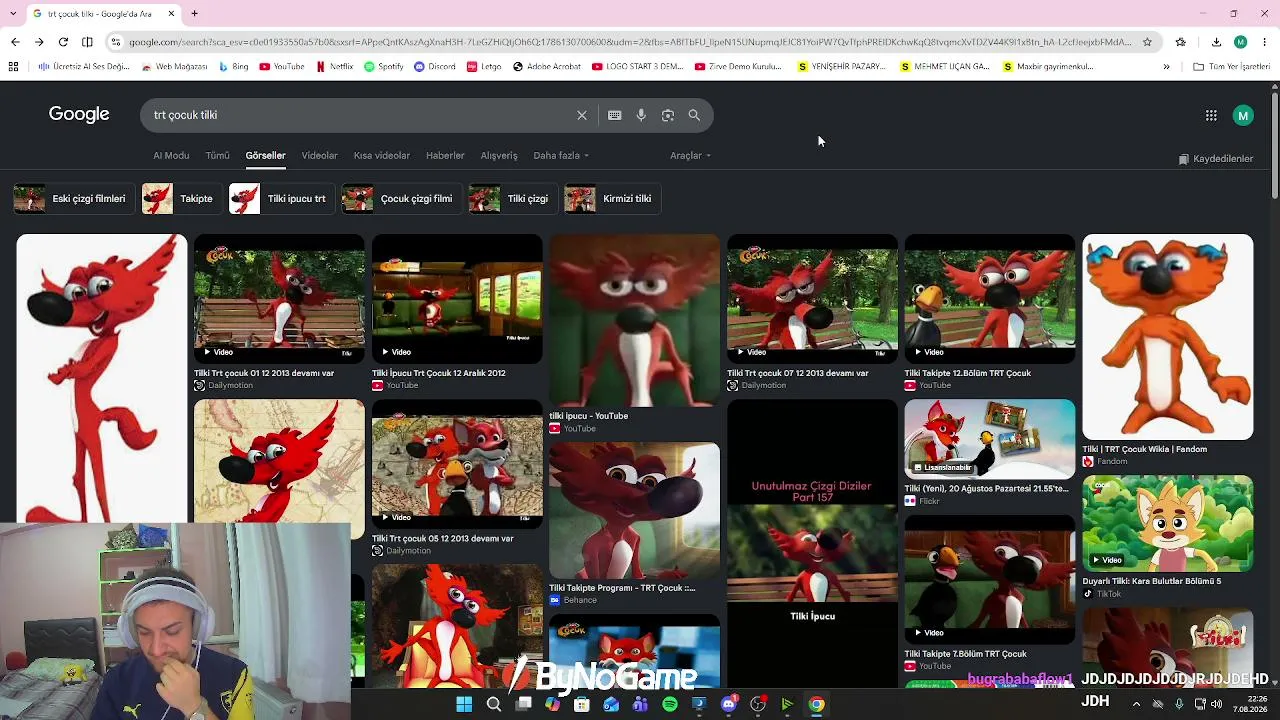The image size is (1280, 720).
Task: Reload the current page
Action: tap(63, 42)
